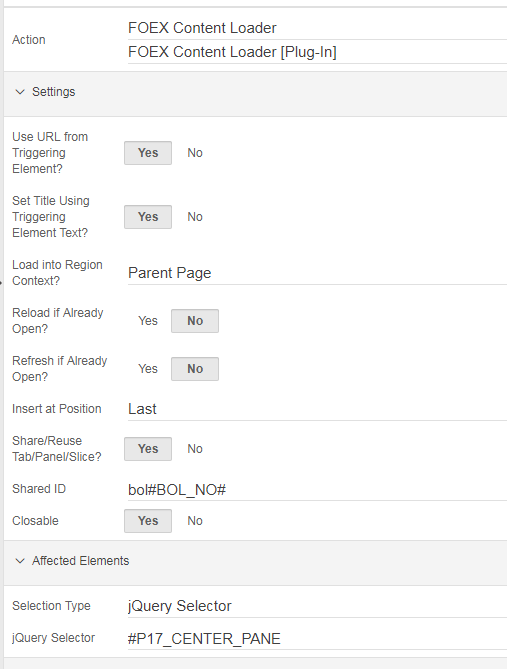Enable Refresh if Already Open with Yes

[x=148, y=369]
